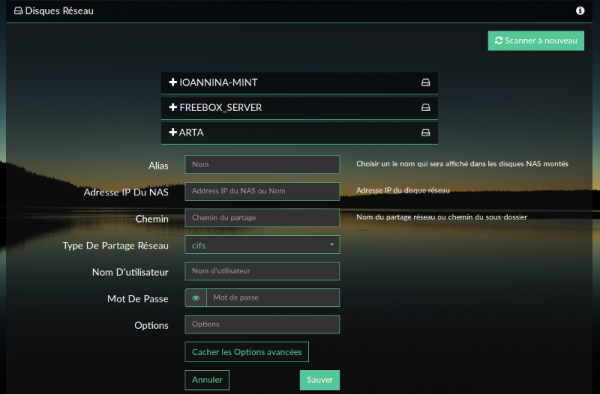The image size is (600, 394).
Task: Focus the Alias name field
Action: (x=262, y=164)
